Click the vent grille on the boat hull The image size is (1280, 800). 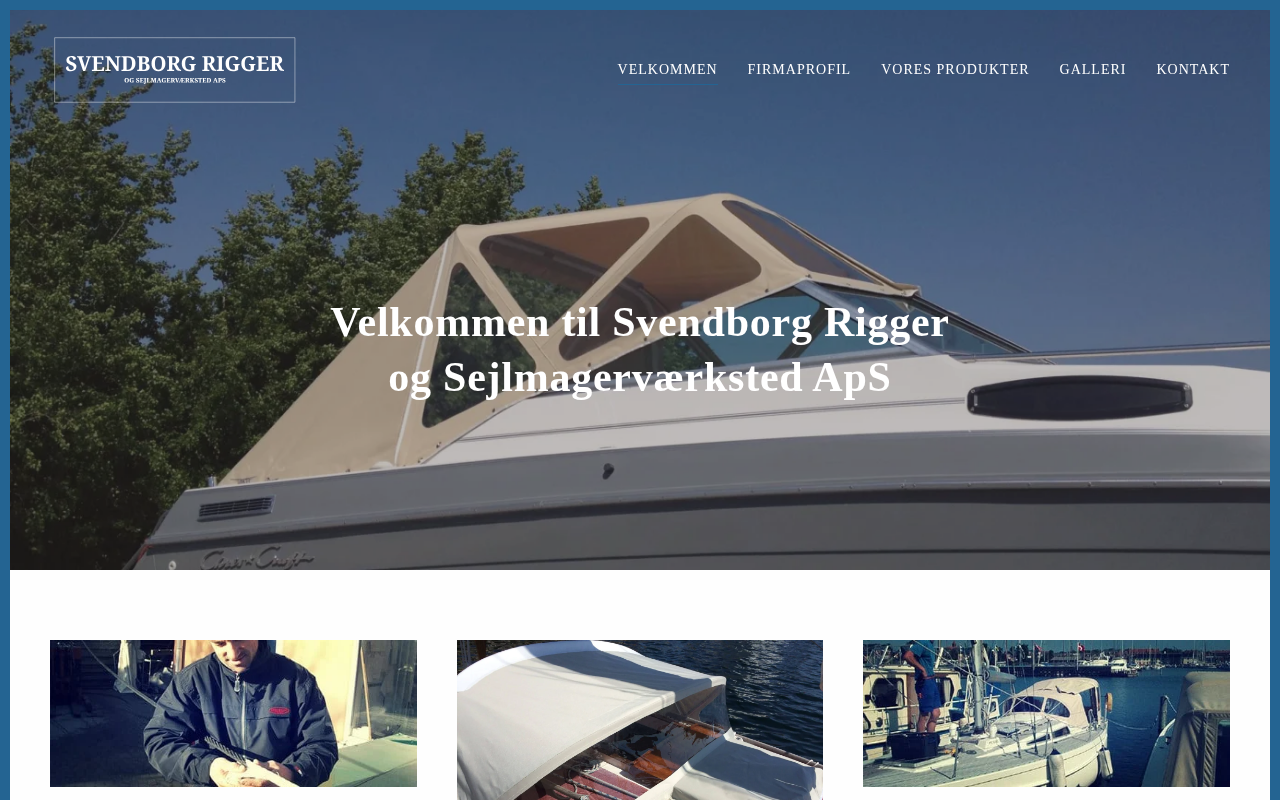coord(234,508)
